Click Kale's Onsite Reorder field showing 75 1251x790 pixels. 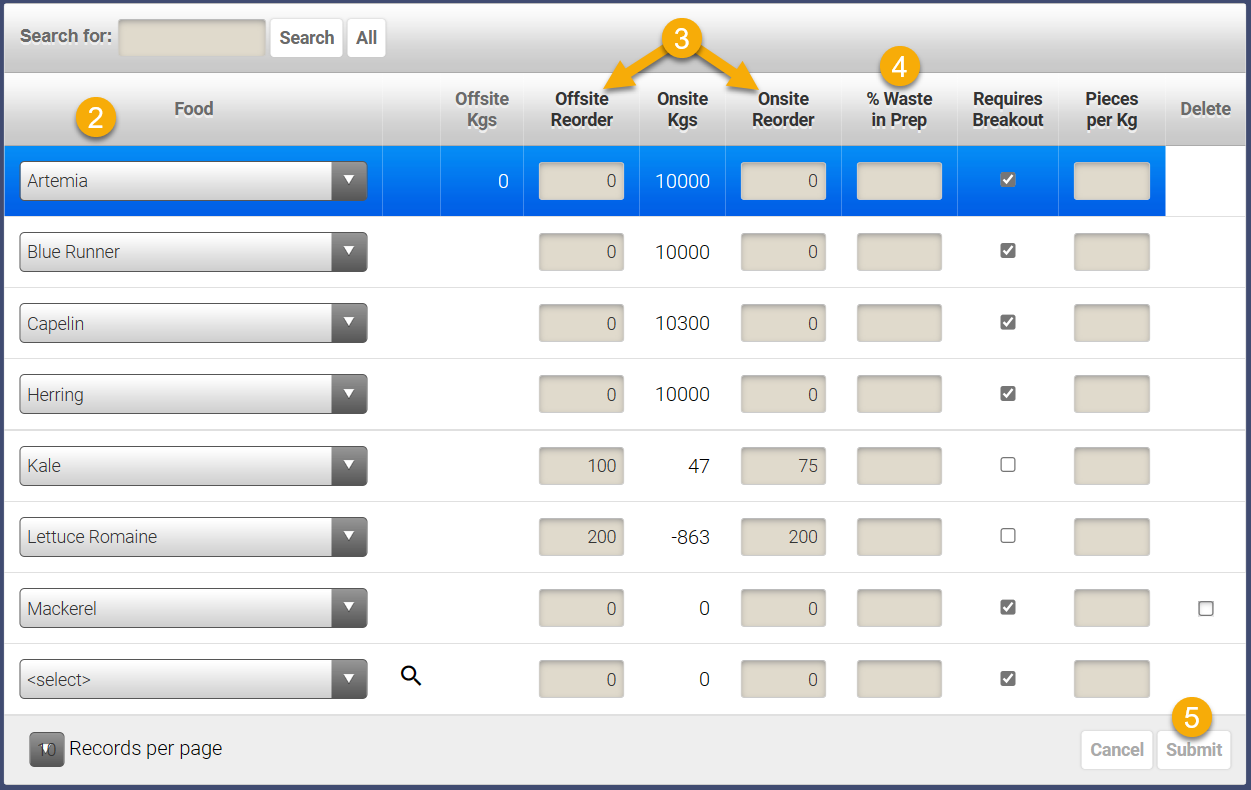pos(783,466)
